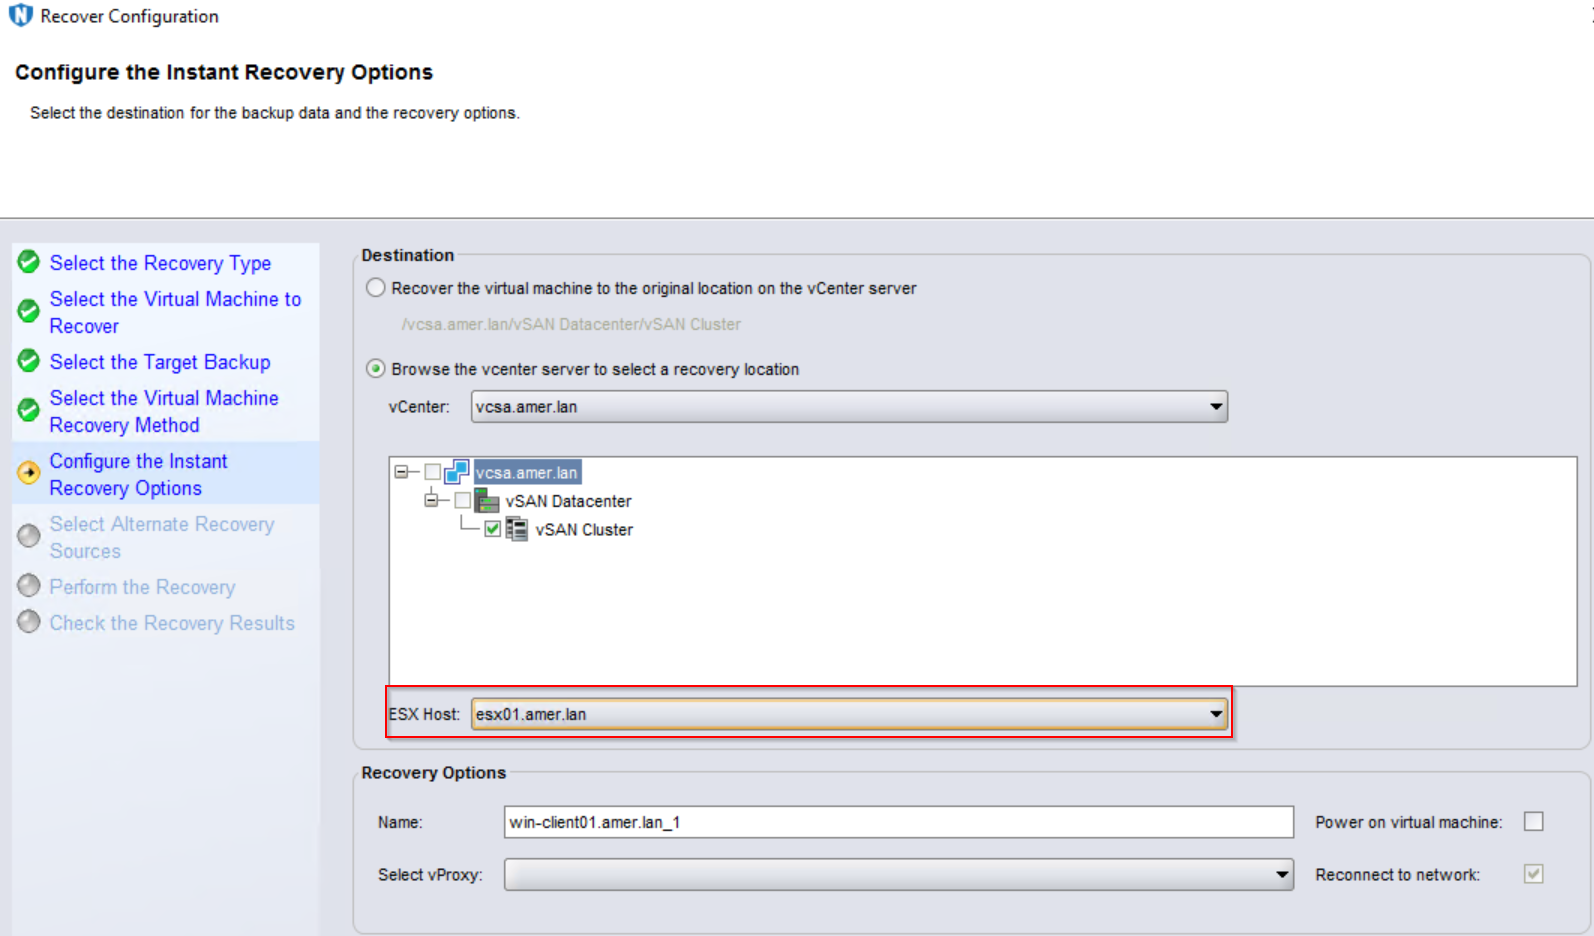Click the original location path /vcsa.amer.lan/vSAN Datacenter/vSAN Cluster
The height and width of the screenshot is (936, 1594).
571,324
